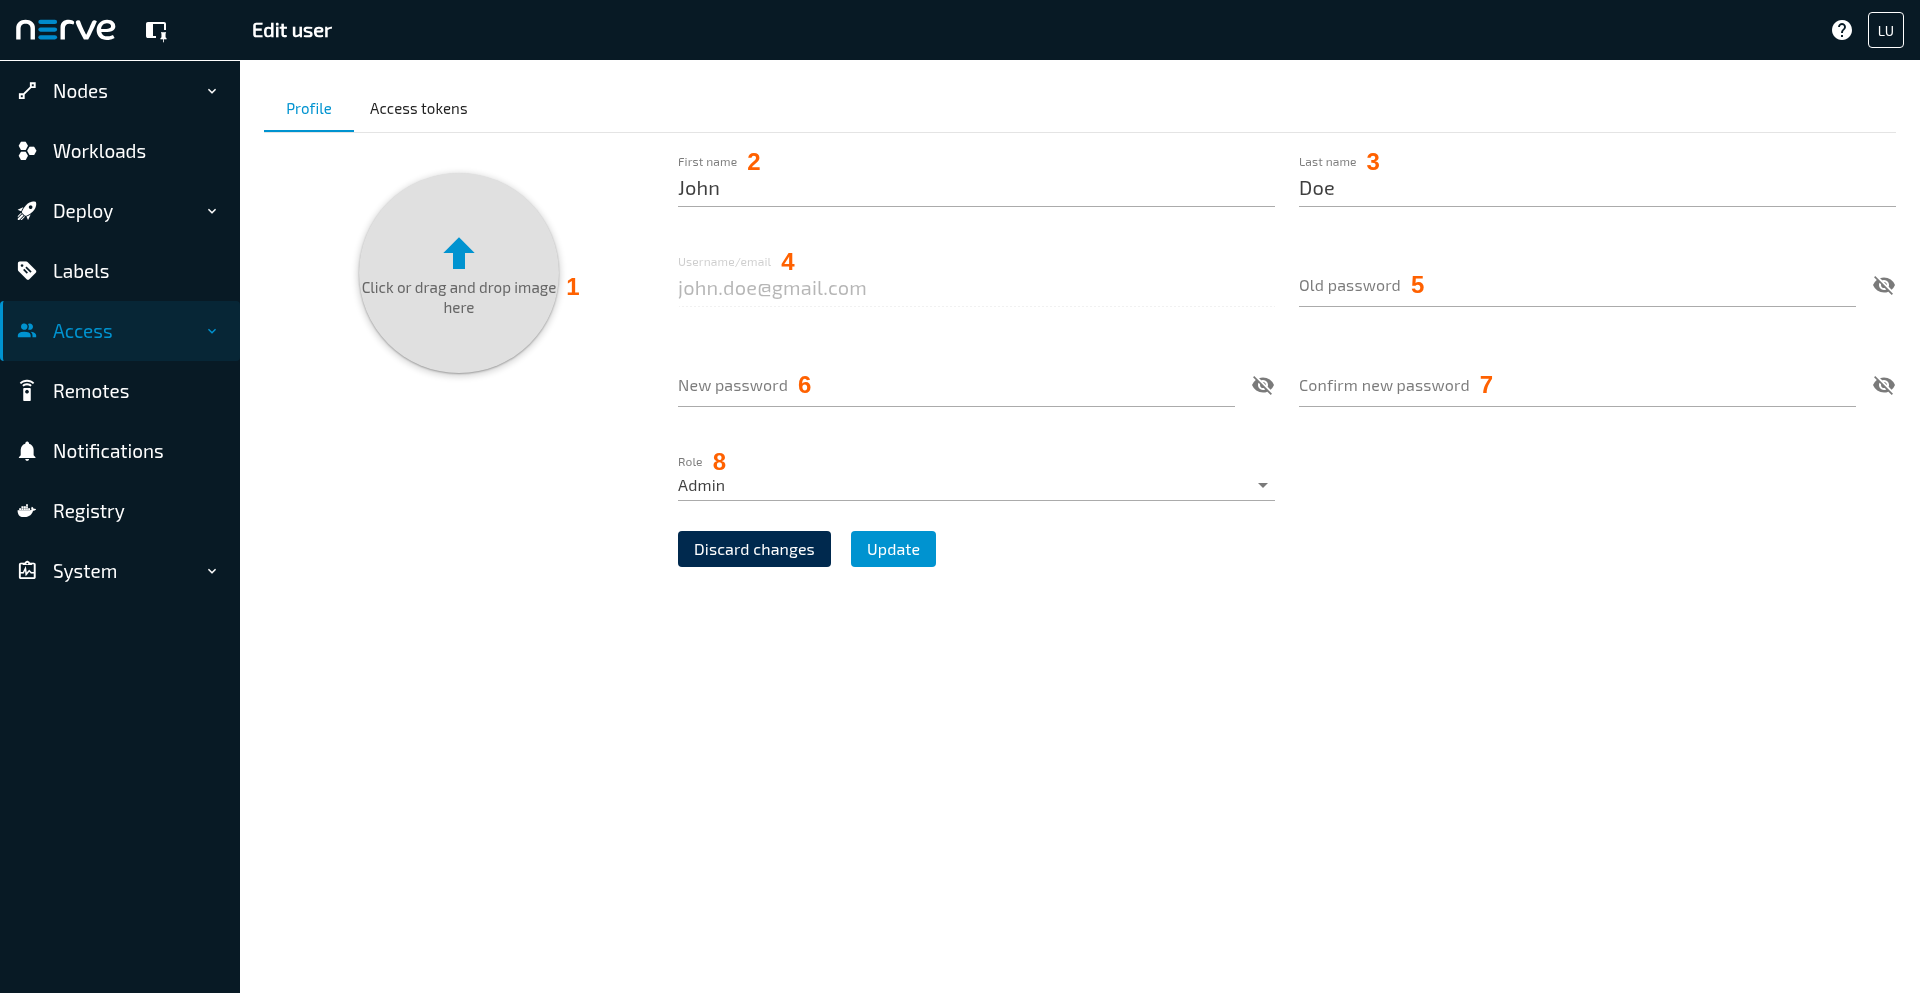Click the profile image upload circle
Screen dimensions: 1920x993
coord(459,273)
